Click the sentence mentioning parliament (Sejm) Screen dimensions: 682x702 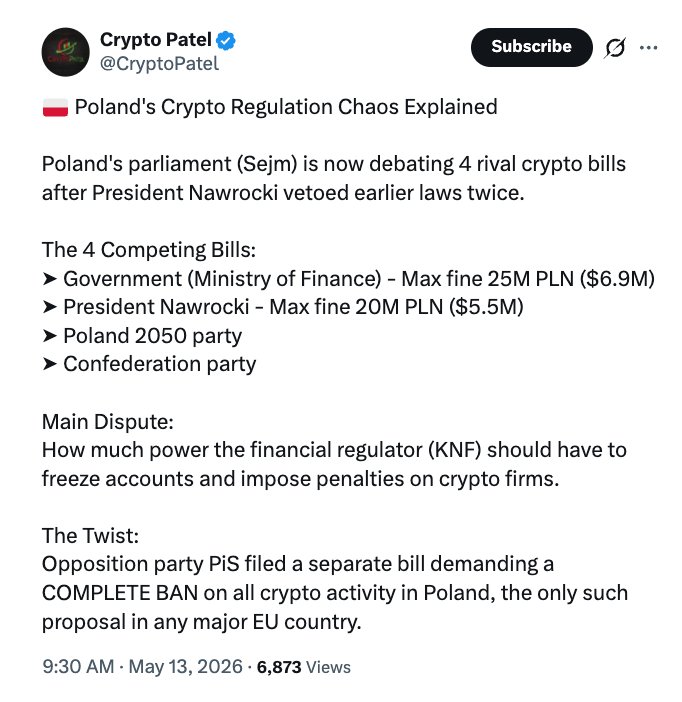coord(334,179)
